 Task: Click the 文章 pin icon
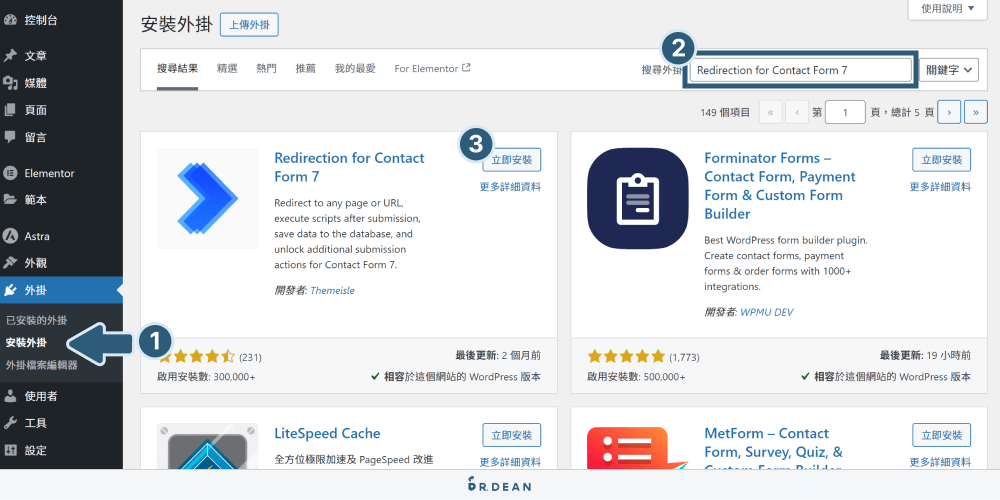coord(10,56)
